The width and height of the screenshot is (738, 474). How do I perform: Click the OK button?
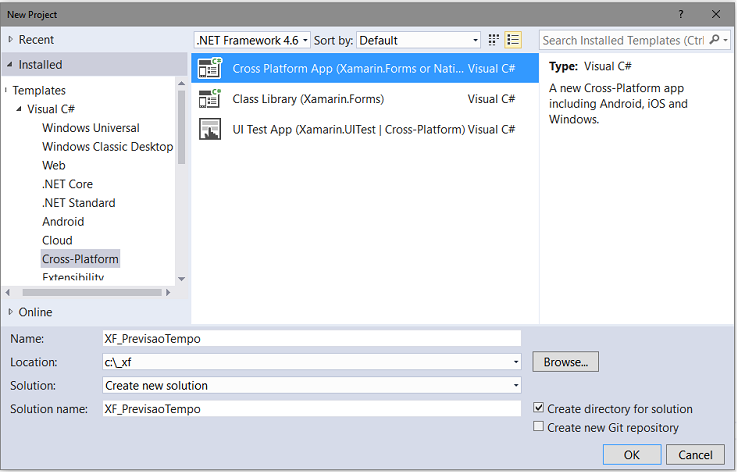[x=632, y=454]
